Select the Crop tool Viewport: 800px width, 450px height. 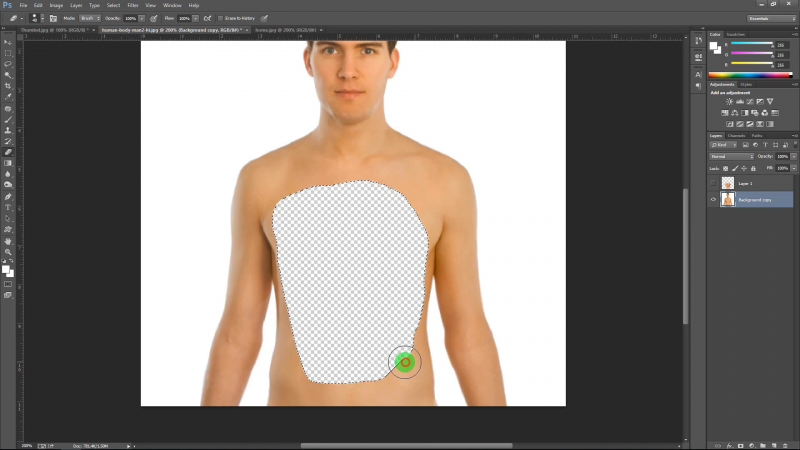[8, 86]
